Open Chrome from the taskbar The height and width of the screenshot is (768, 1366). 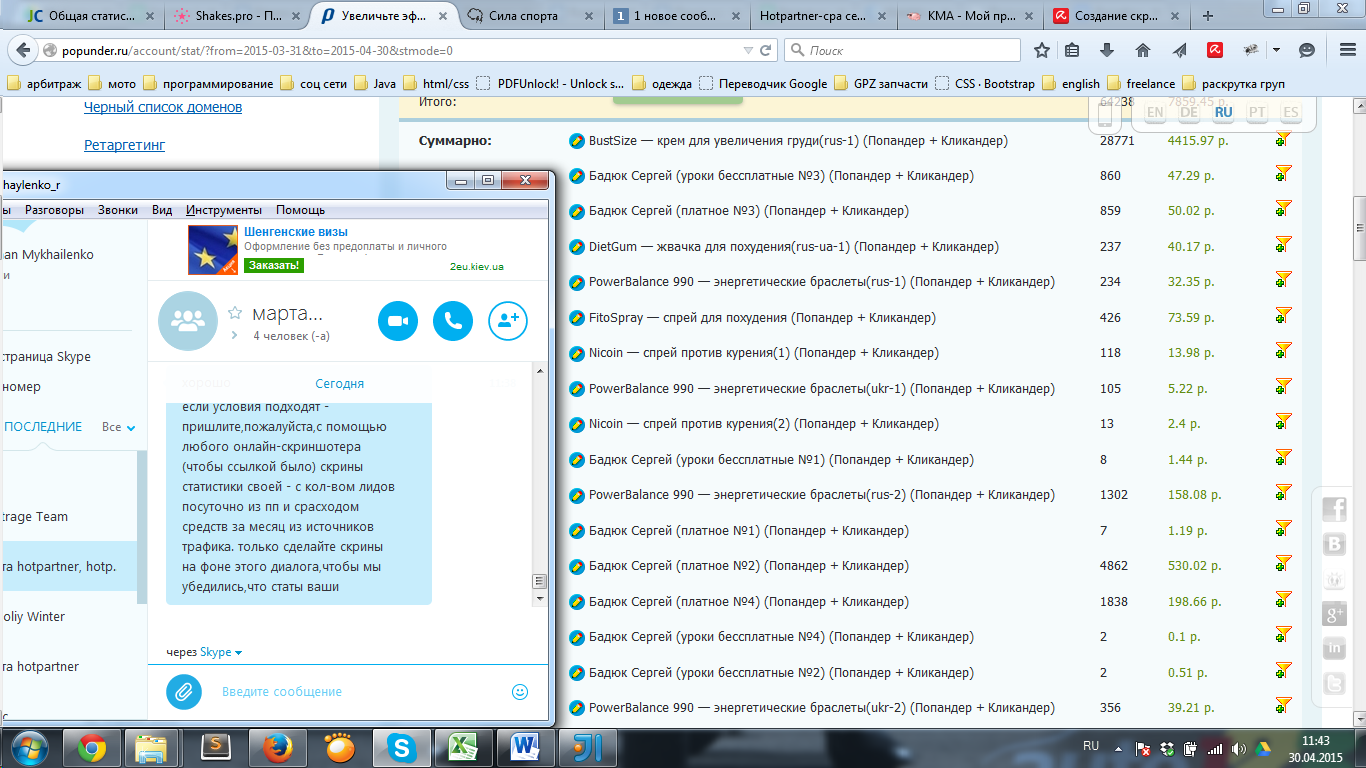92,748
